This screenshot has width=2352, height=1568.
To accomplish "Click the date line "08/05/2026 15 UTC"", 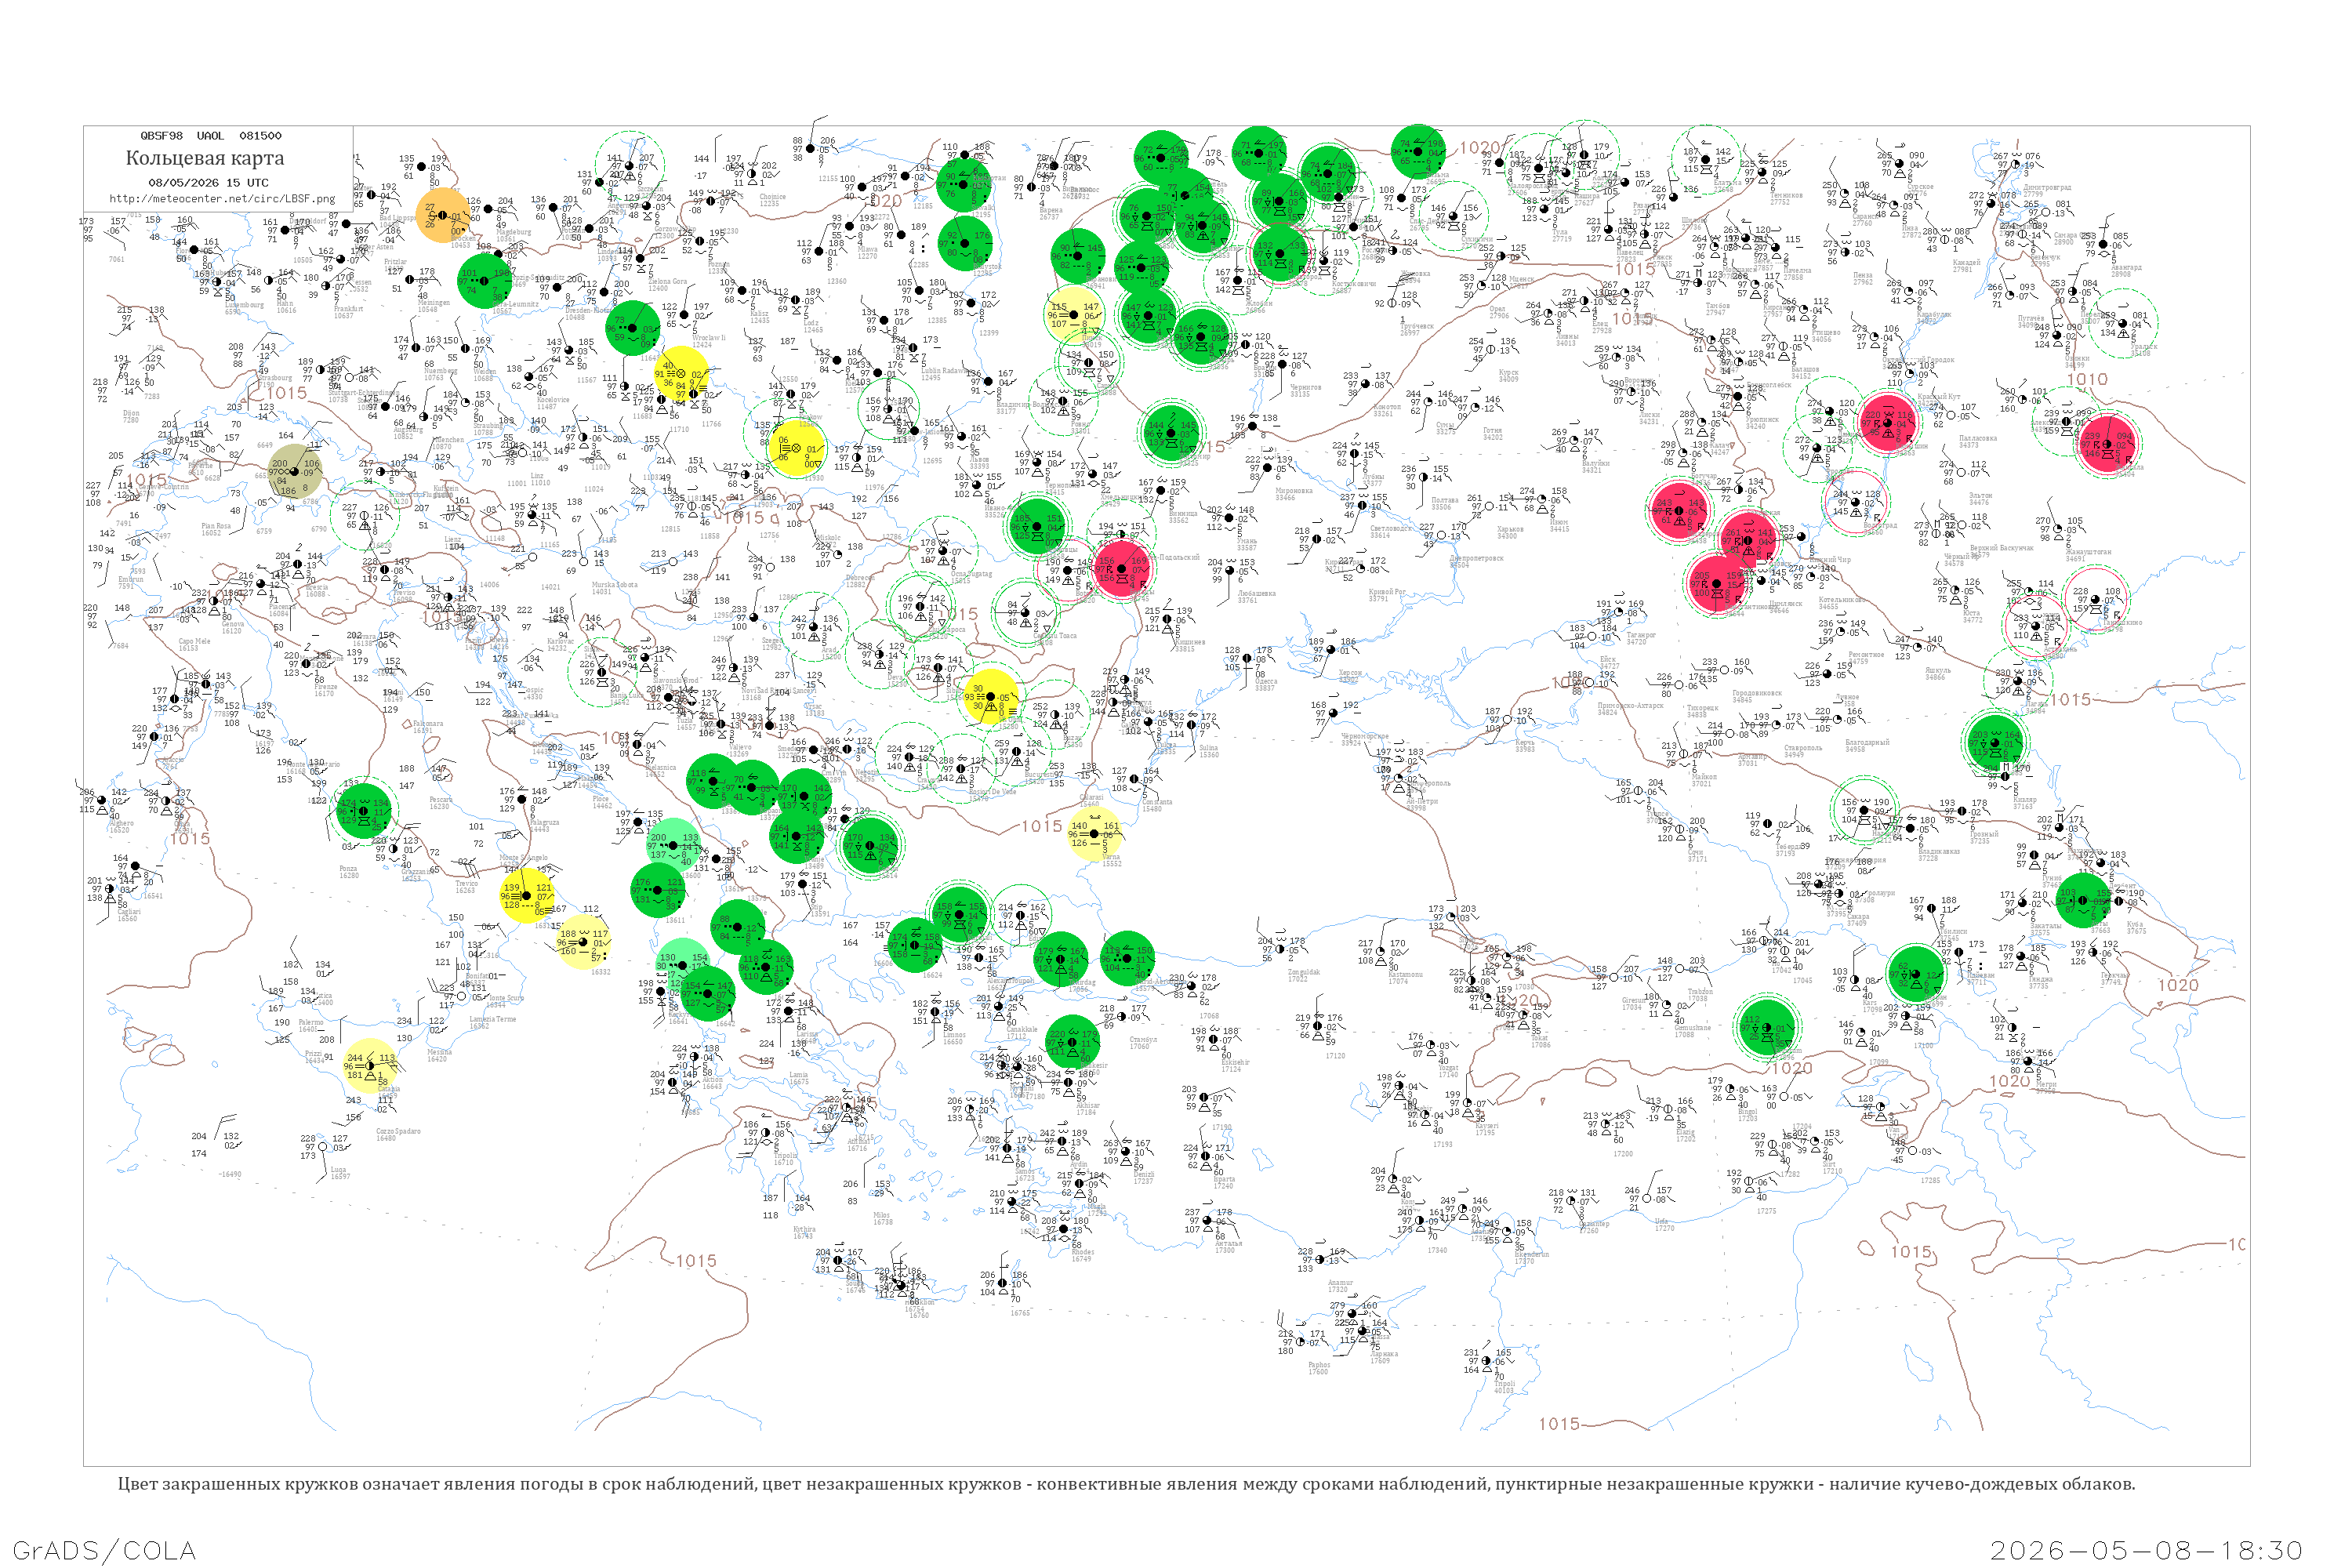I will [208, 183].
